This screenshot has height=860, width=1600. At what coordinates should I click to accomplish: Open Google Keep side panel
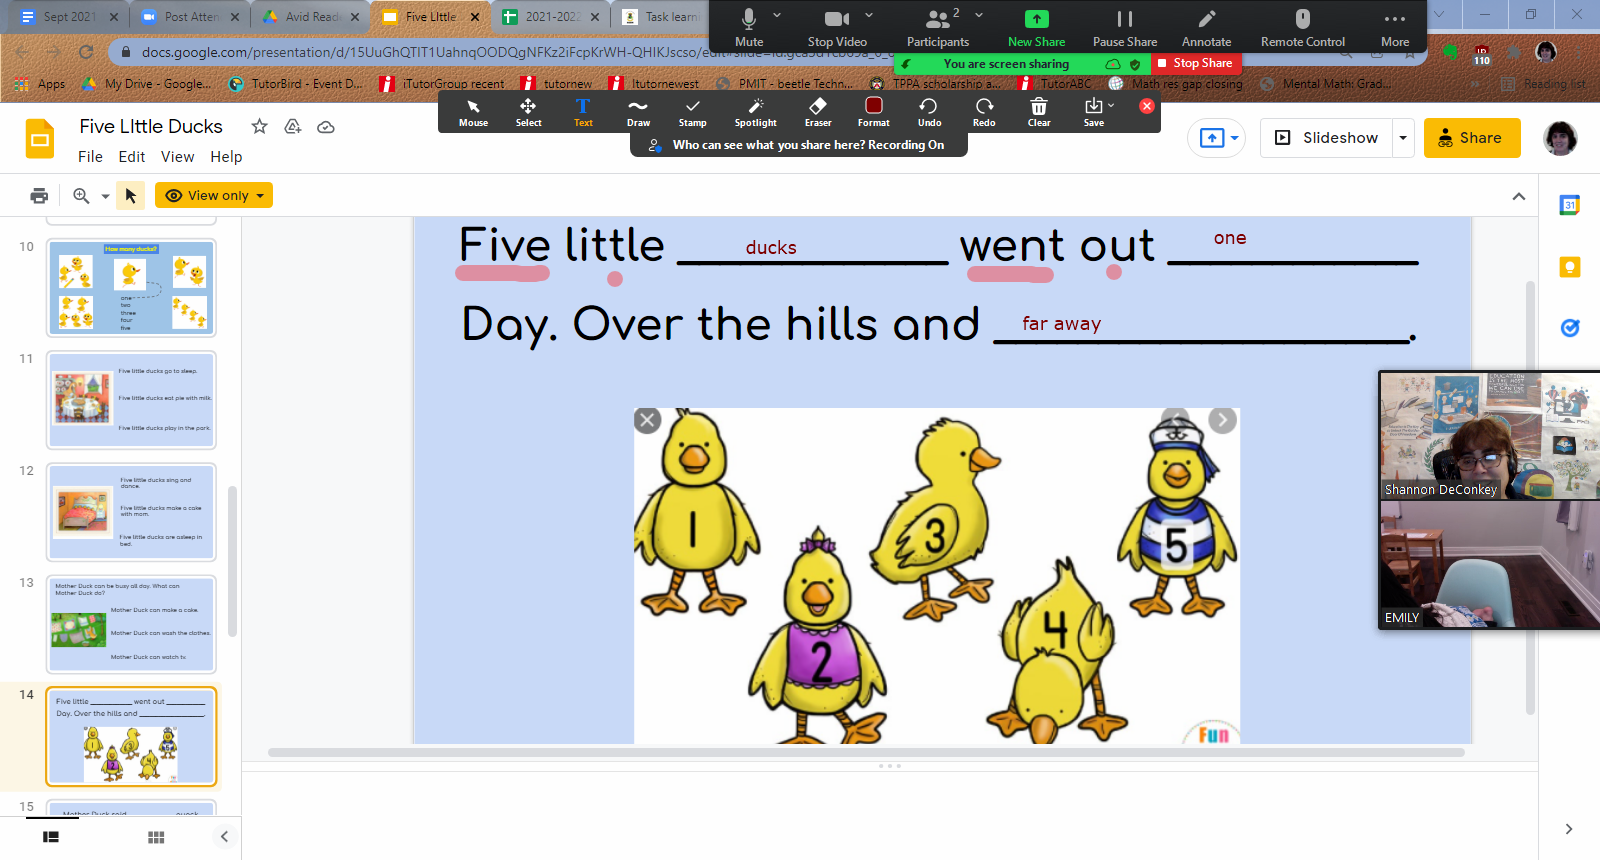coord(1570,267)
